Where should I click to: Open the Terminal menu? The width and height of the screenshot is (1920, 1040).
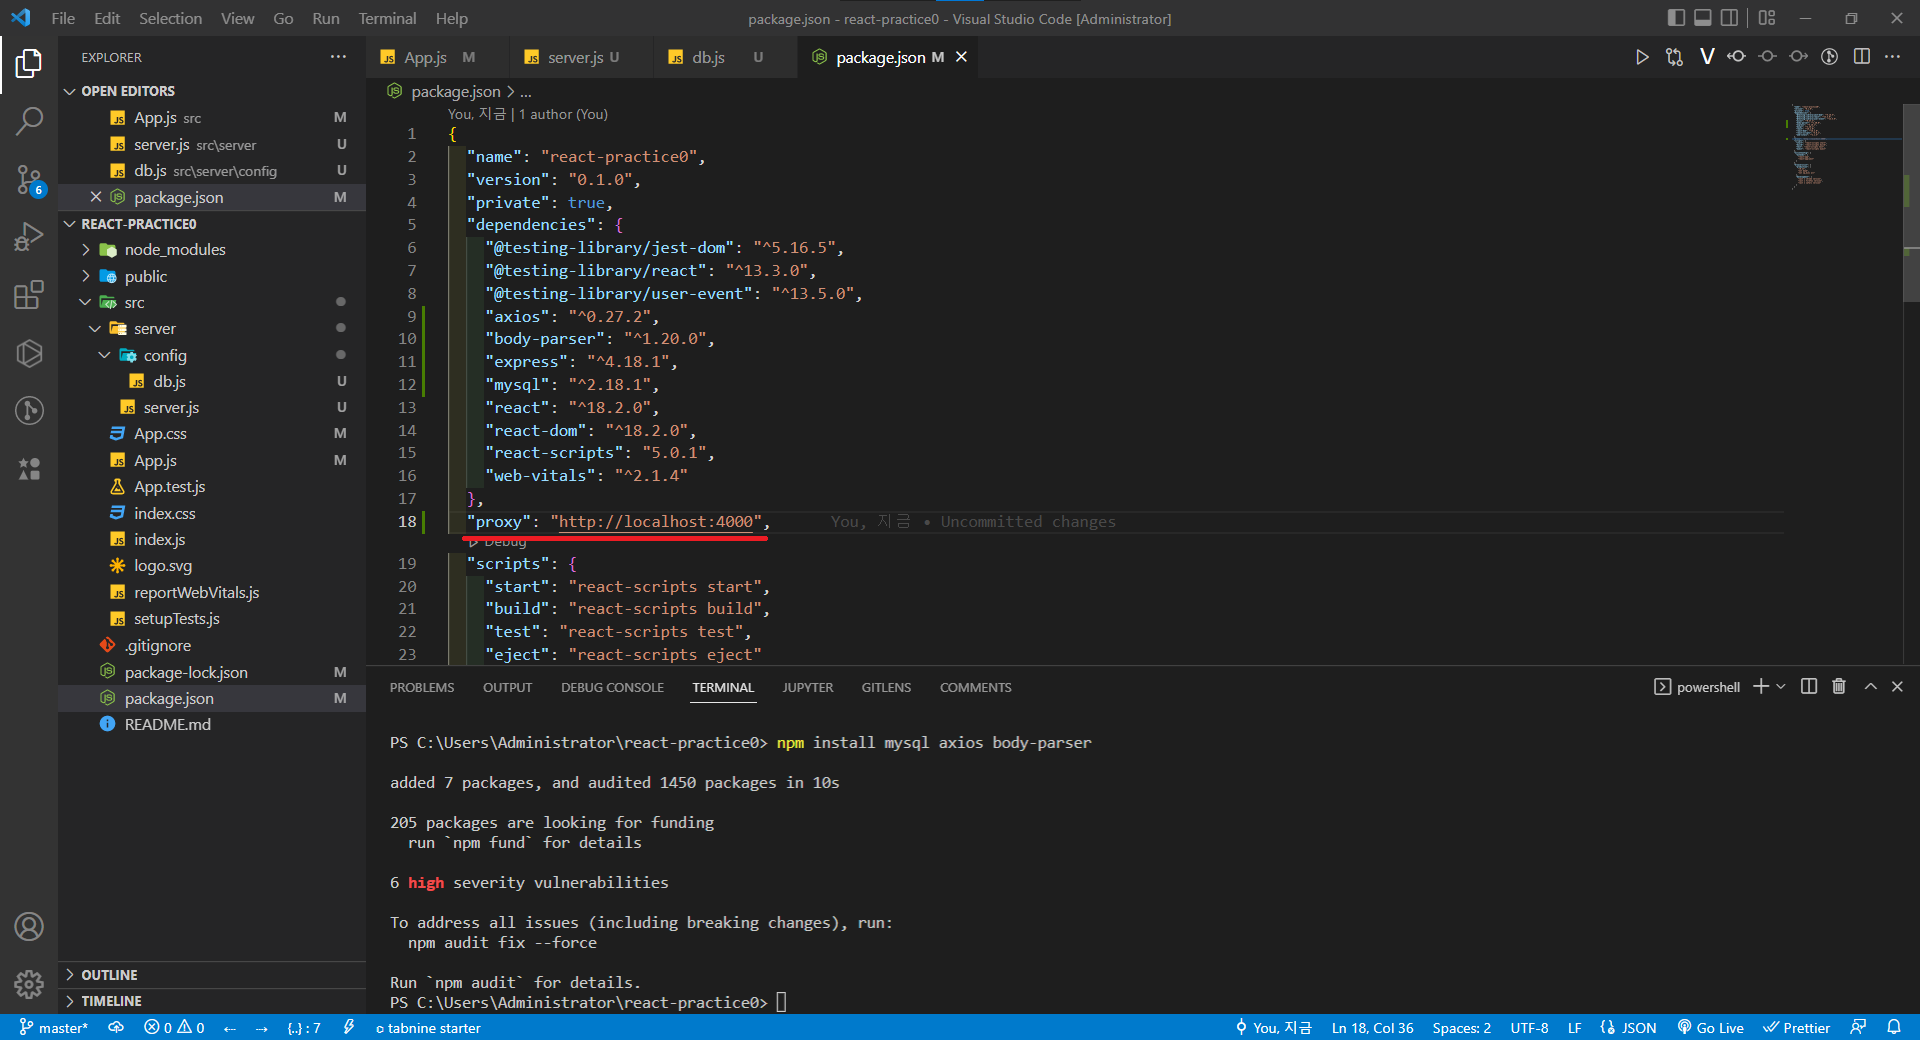coord(387,18)
